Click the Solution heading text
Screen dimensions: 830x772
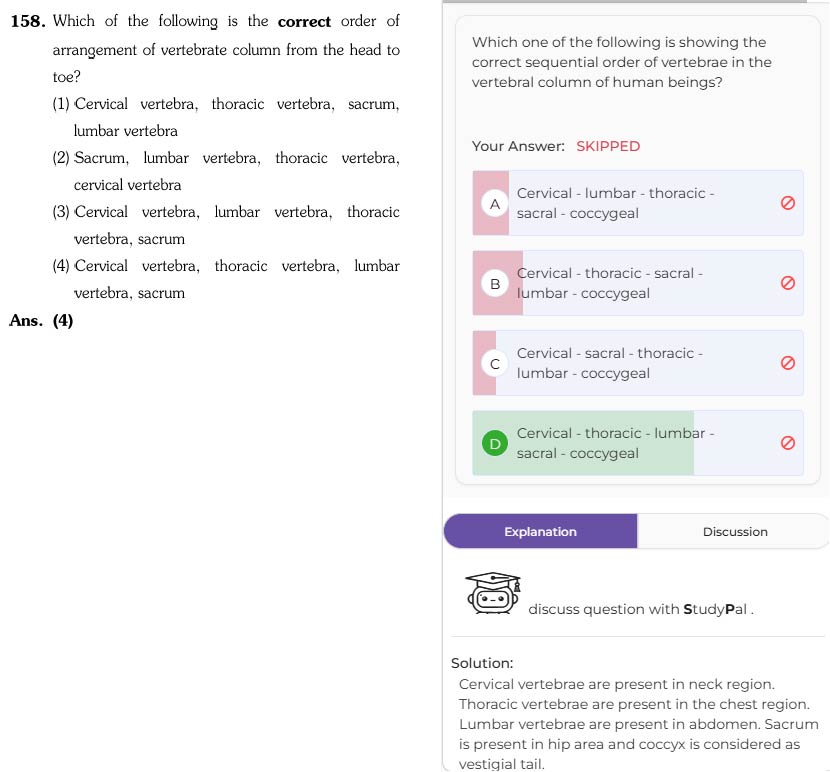[482, 663]
